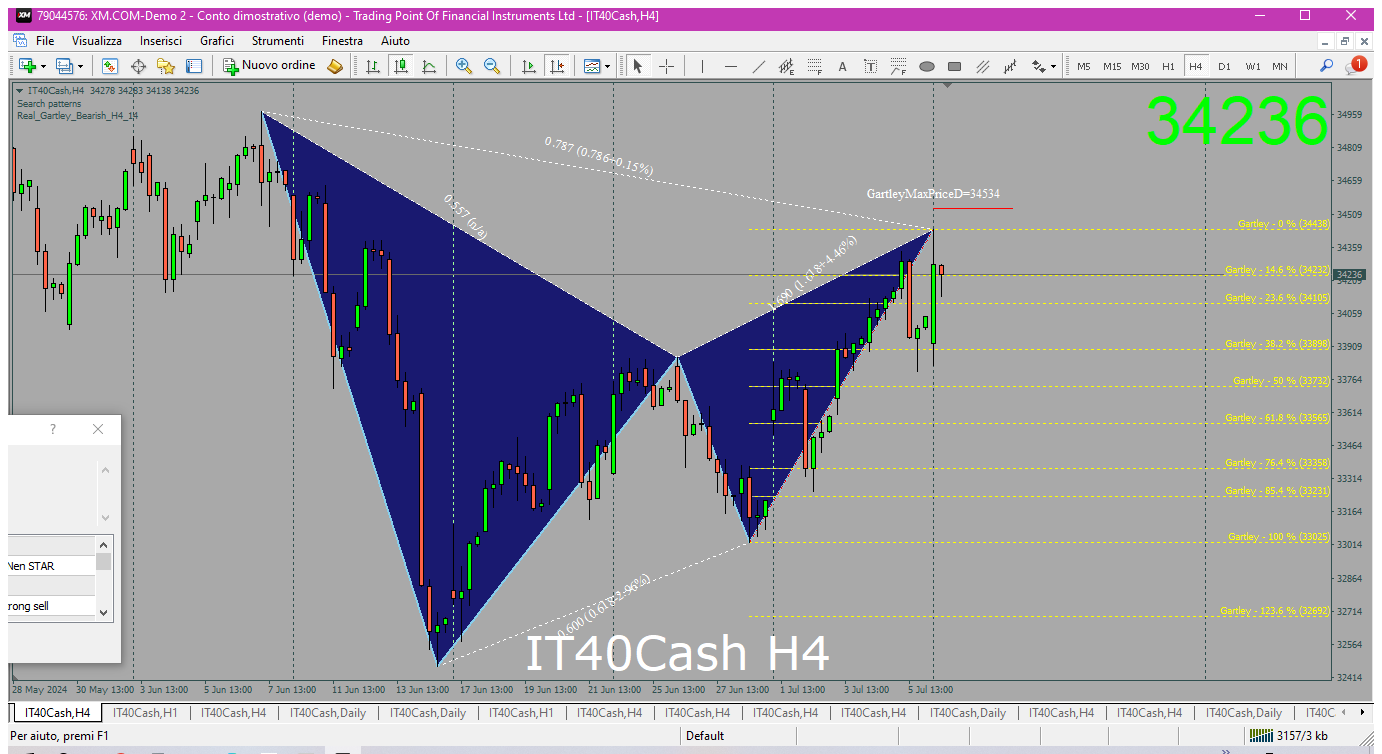Zoom out of the chart
Screen dimensions: 1382x754
[492, 66]
